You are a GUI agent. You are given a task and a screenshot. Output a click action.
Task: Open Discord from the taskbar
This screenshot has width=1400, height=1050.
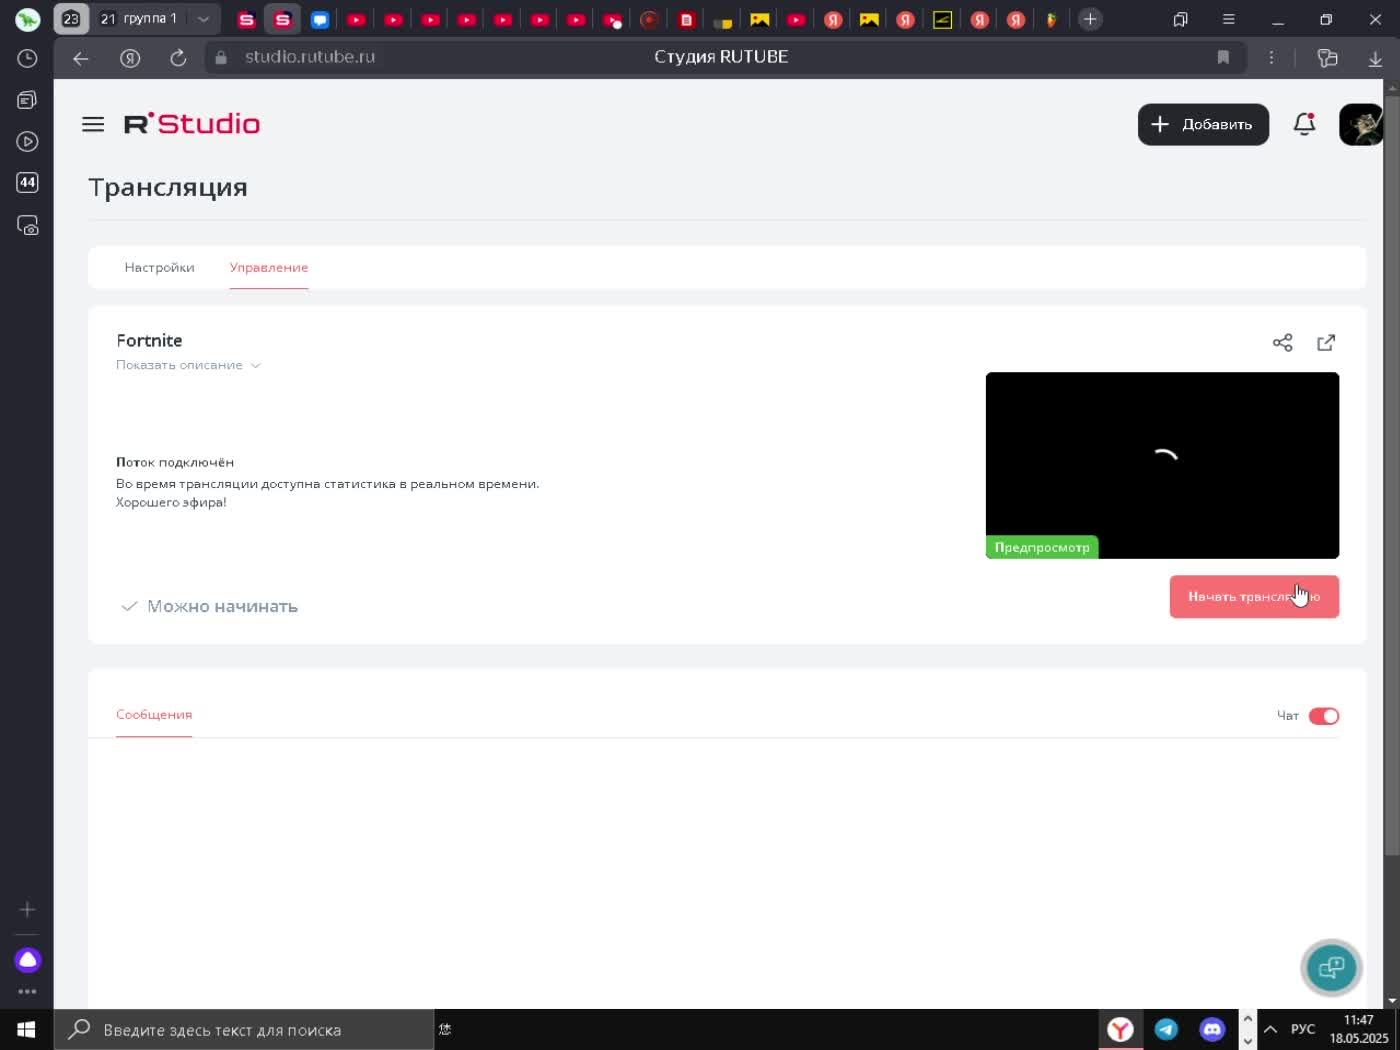click(x=1212, y=1029)
